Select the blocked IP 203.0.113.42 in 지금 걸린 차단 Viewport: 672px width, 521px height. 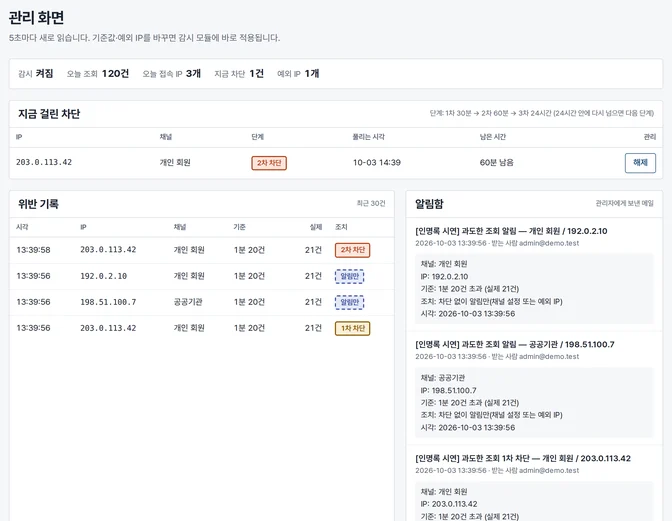tap(44, 162)
